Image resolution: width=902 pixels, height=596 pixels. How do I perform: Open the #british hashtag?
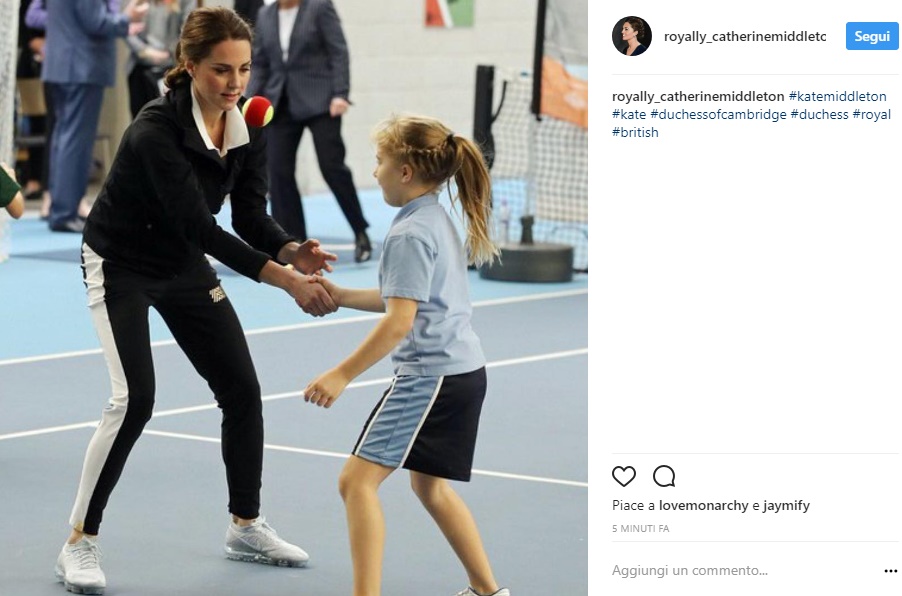(x=635, y=132)
